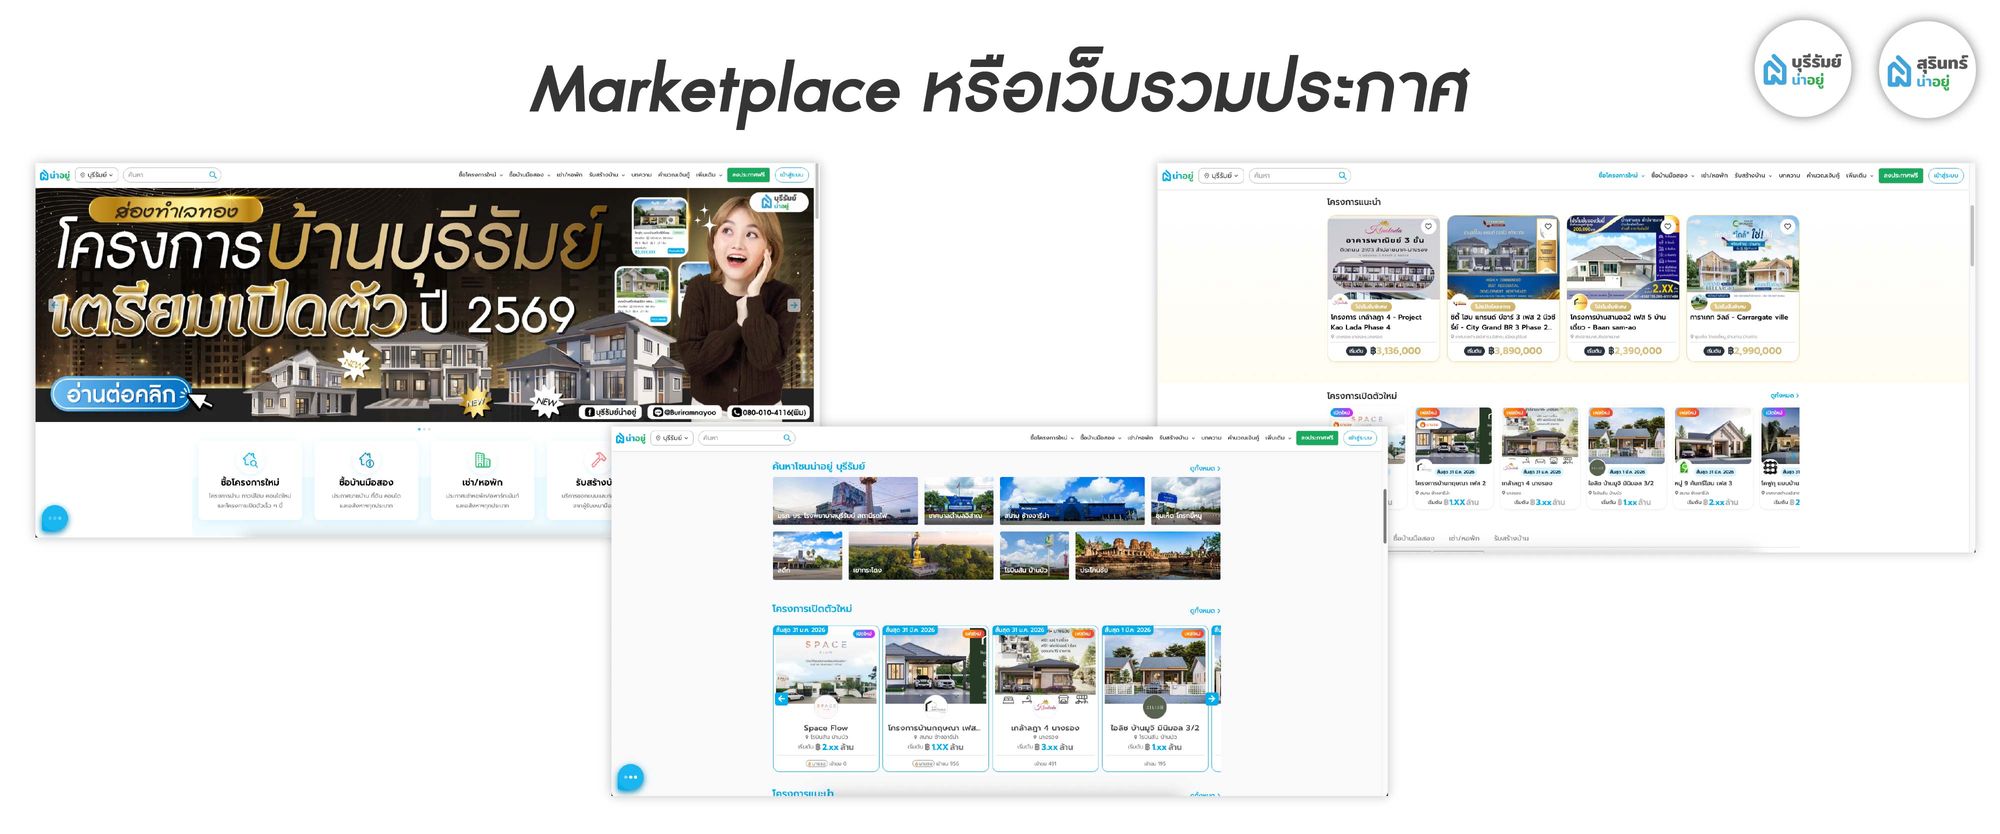Screen dimensions: 2000x834
Task: Open คำนวณเงินกู้ menu in center window
Action: (1243, 438)
